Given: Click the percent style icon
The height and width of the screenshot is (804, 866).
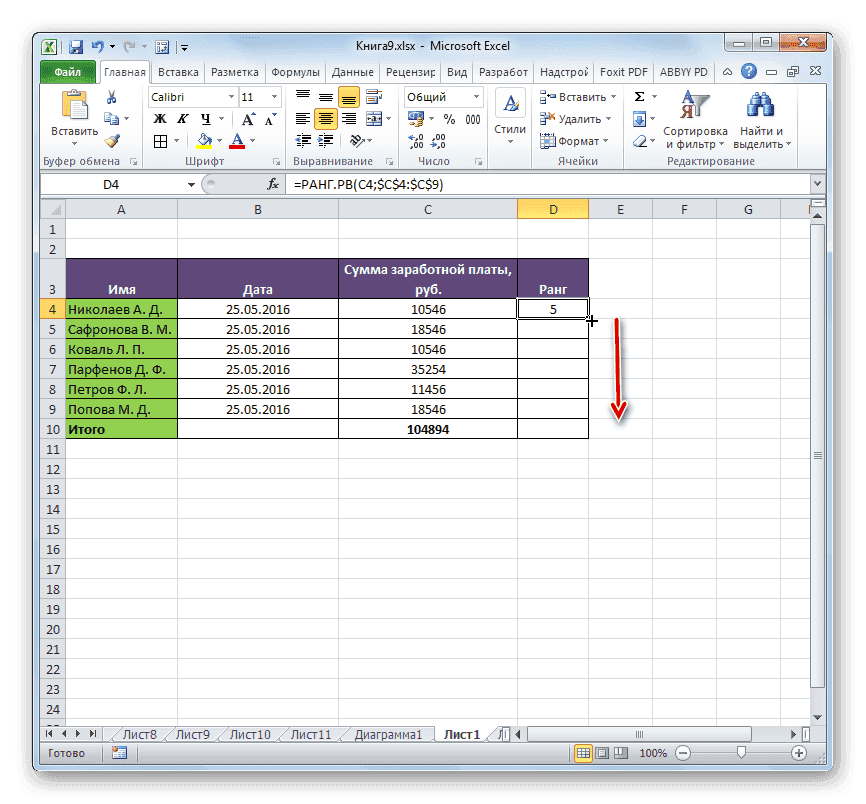Looking at the screenshot, I should (448, 119).
